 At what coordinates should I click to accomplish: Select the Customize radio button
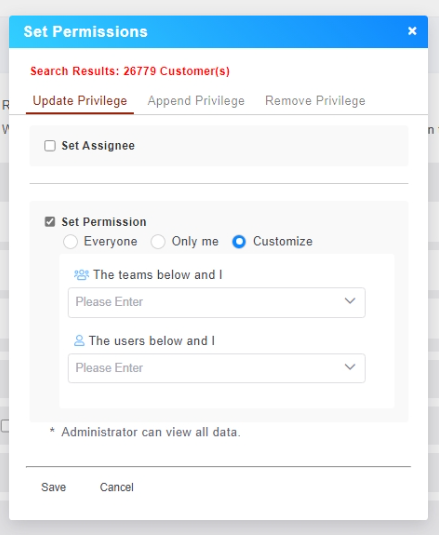[x=239, y=242]
